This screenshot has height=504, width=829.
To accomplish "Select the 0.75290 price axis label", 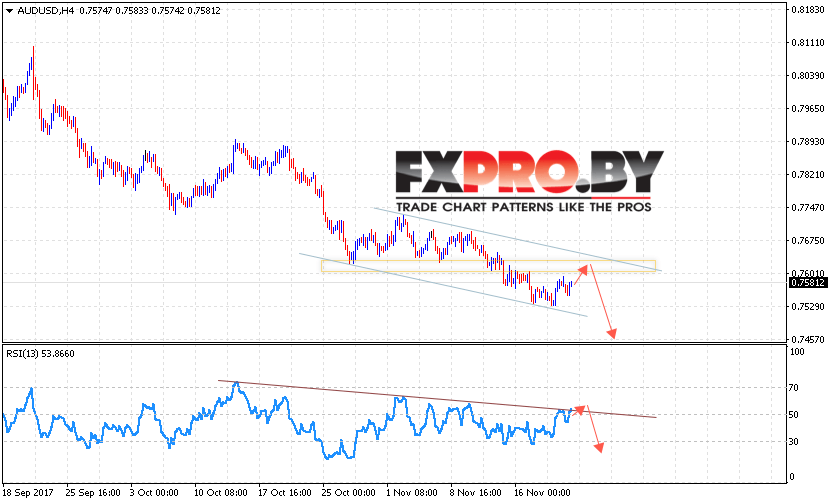I will pos(808,307).
